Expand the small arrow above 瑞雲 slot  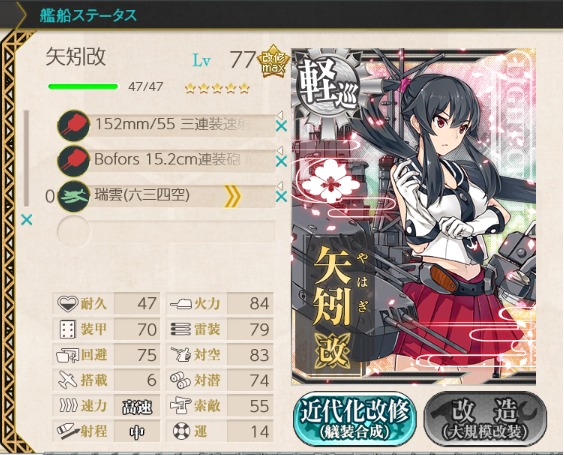tap(280, 186)
